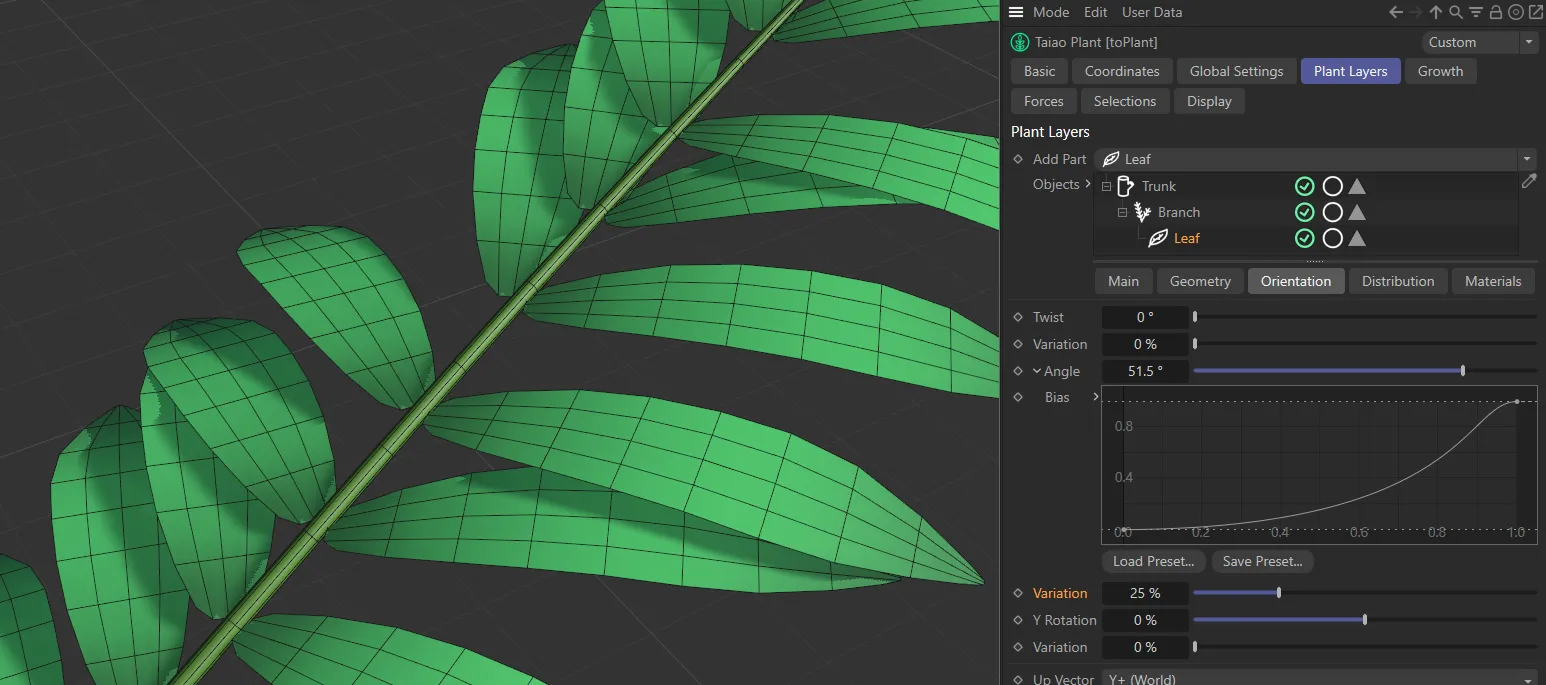The width and height of the screenshot is (1546, 685).
Task: Collapse the Trunk tree item
Action: [1105, 186]
